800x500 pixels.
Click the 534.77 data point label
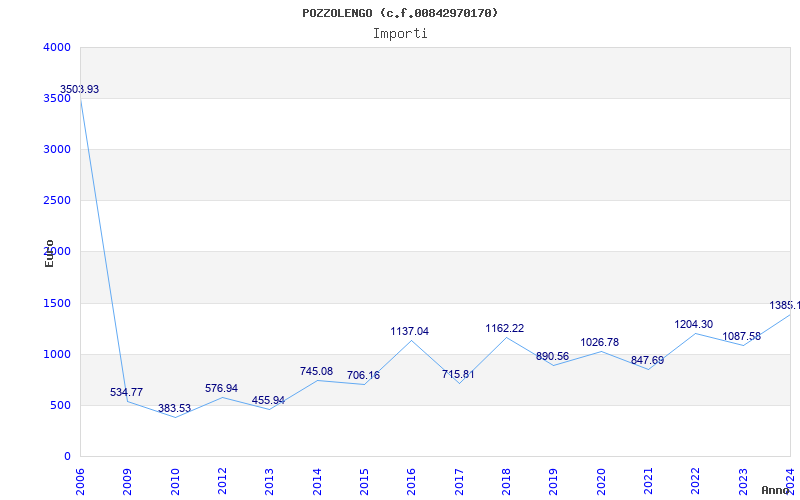[x=127, y=393]
